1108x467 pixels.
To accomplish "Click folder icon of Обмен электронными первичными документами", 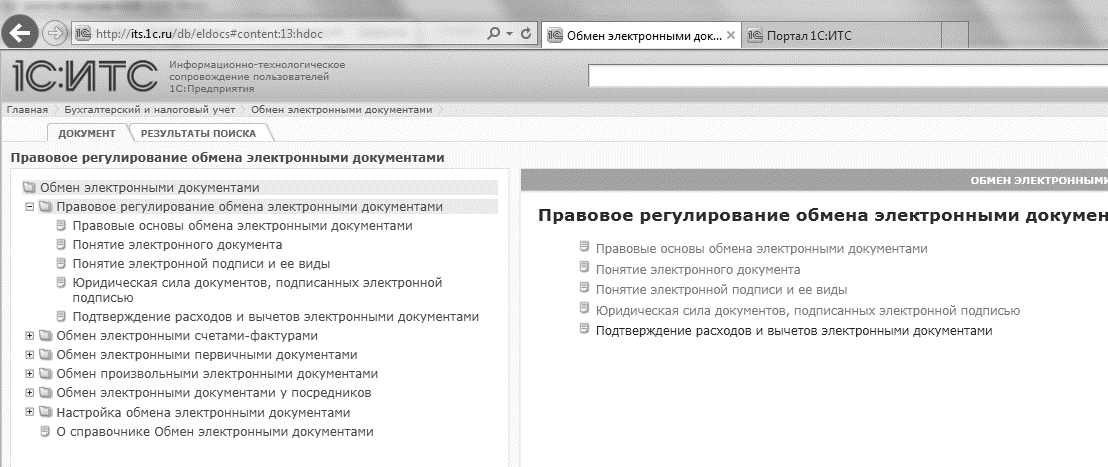I will (x=45, y=355).
